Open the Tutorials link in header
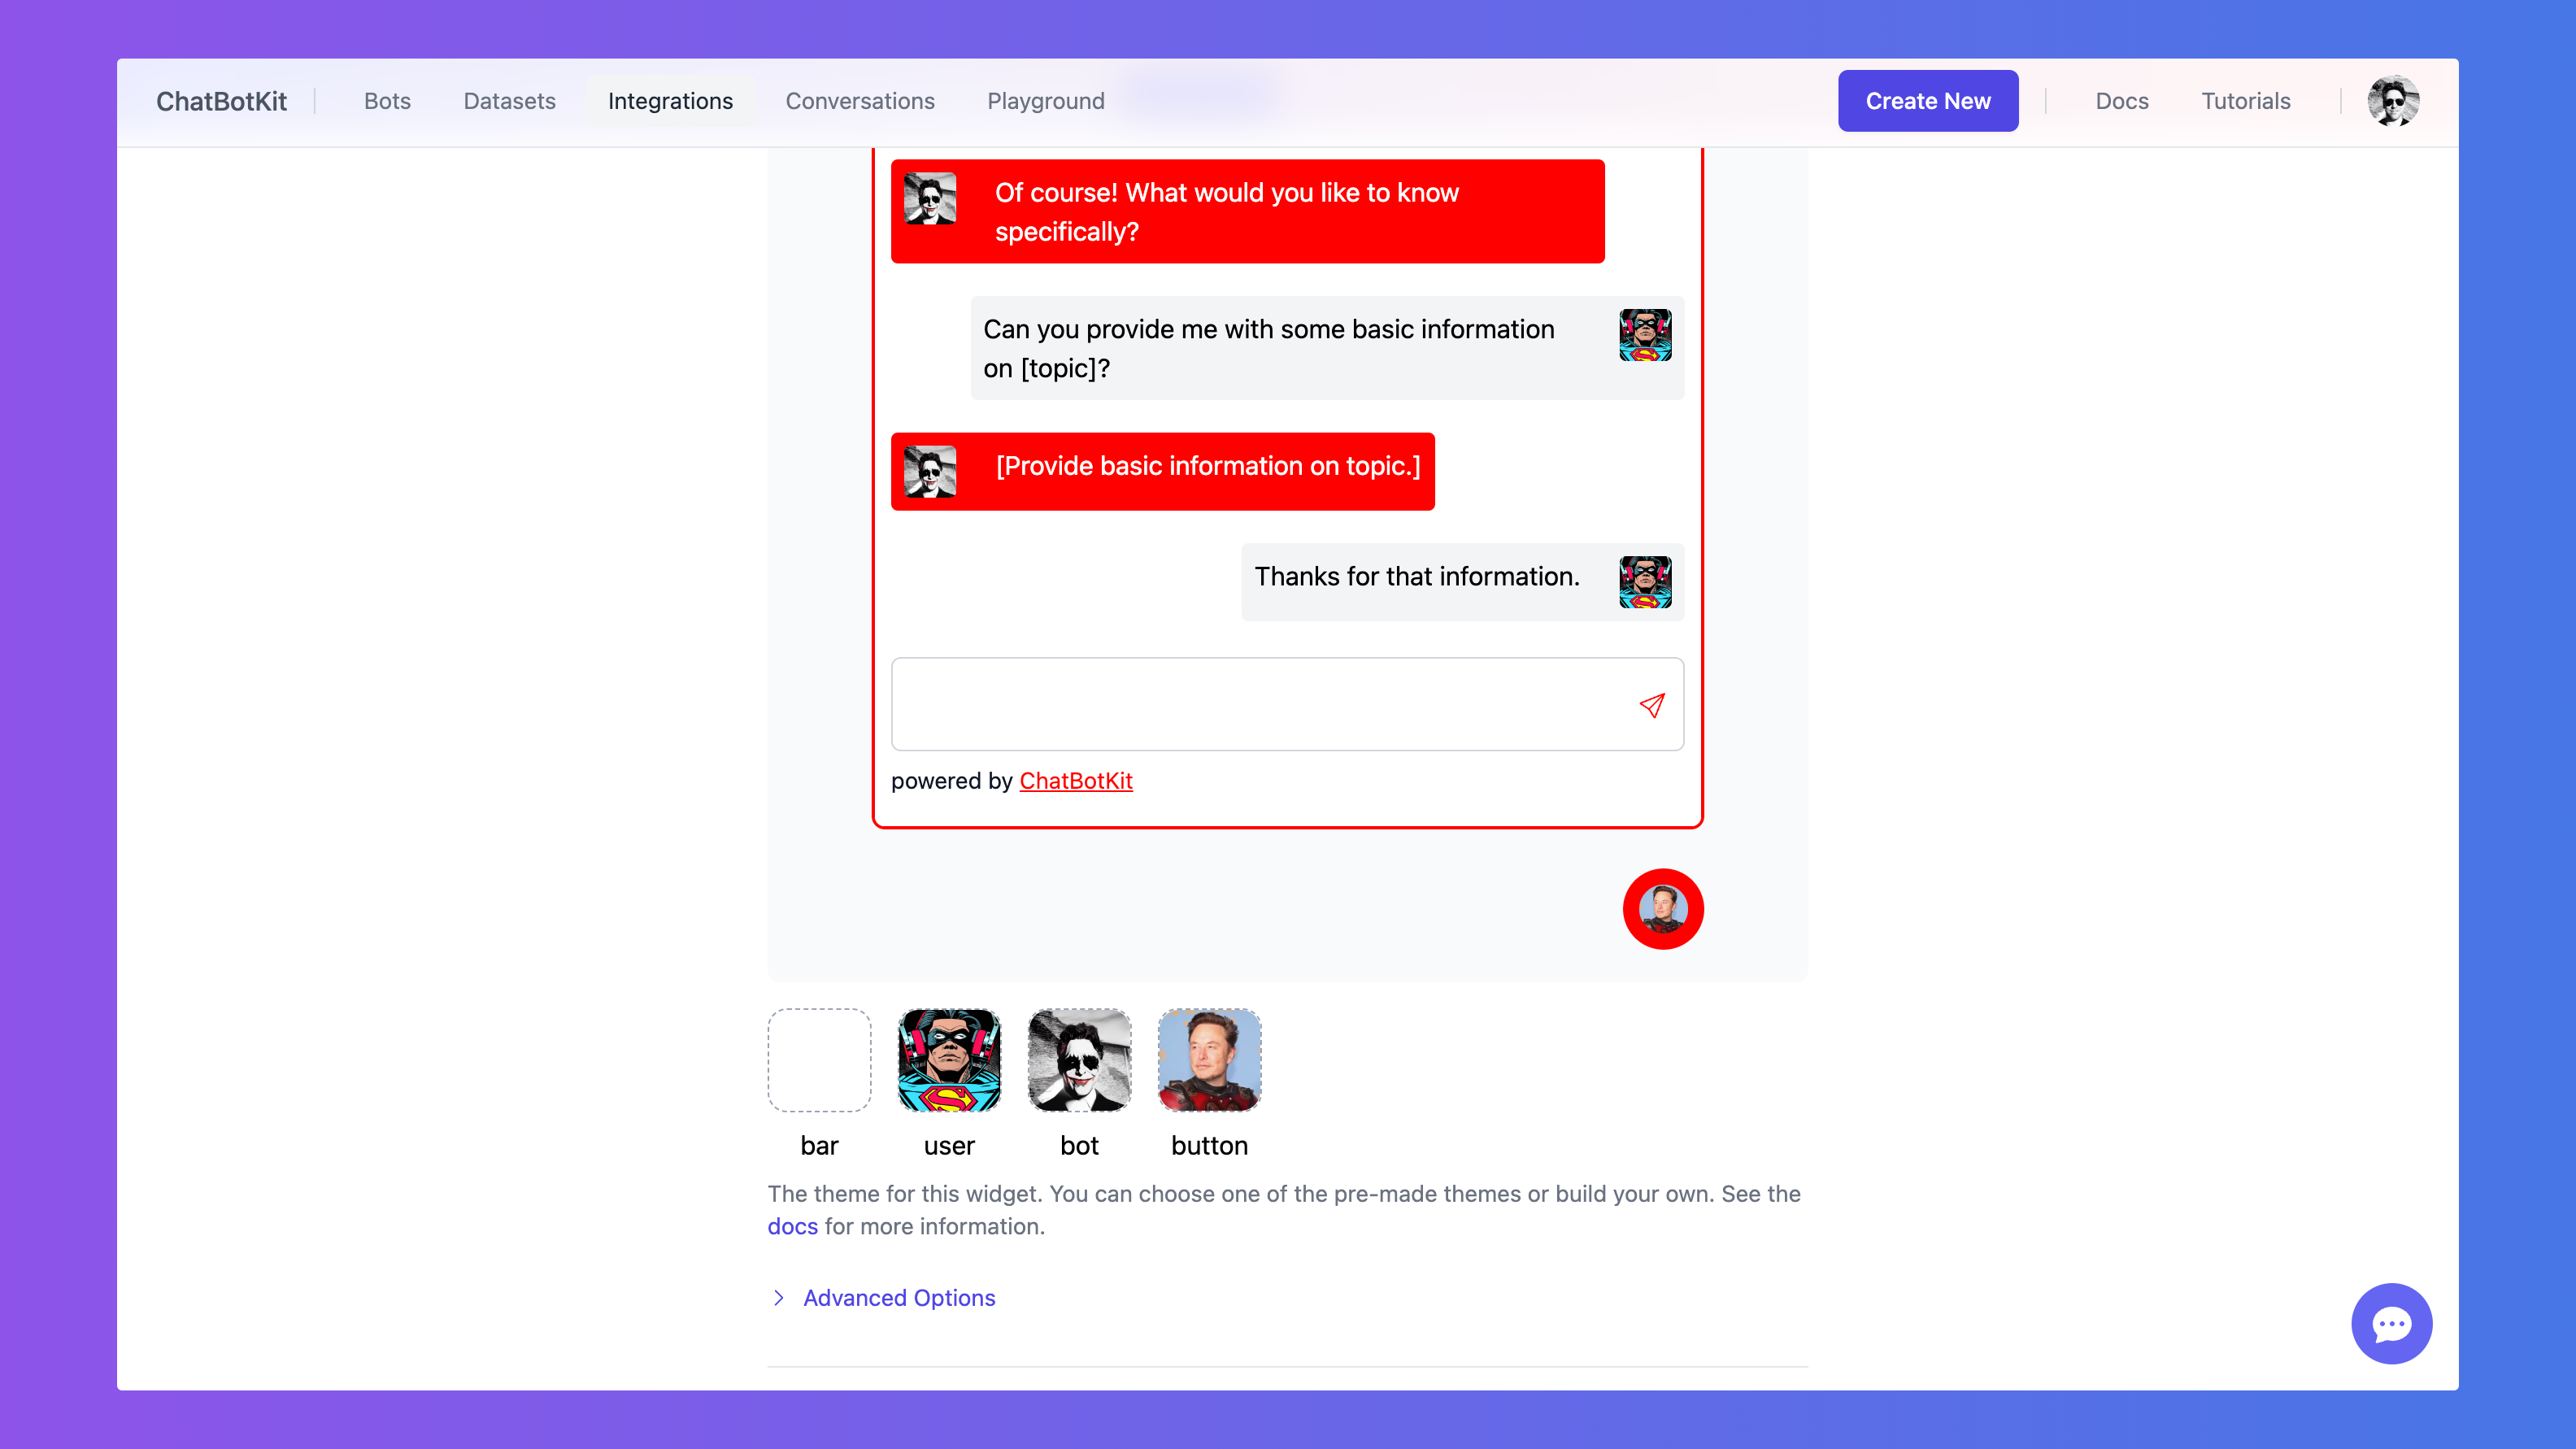The width and height of the screenshot is (2576, 1449). 2245,101
